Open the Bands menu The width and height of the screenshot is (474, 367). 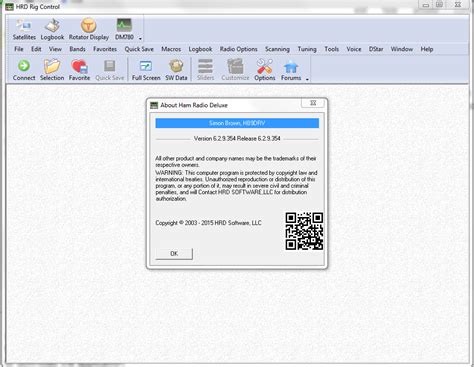(x=77, y=49)
